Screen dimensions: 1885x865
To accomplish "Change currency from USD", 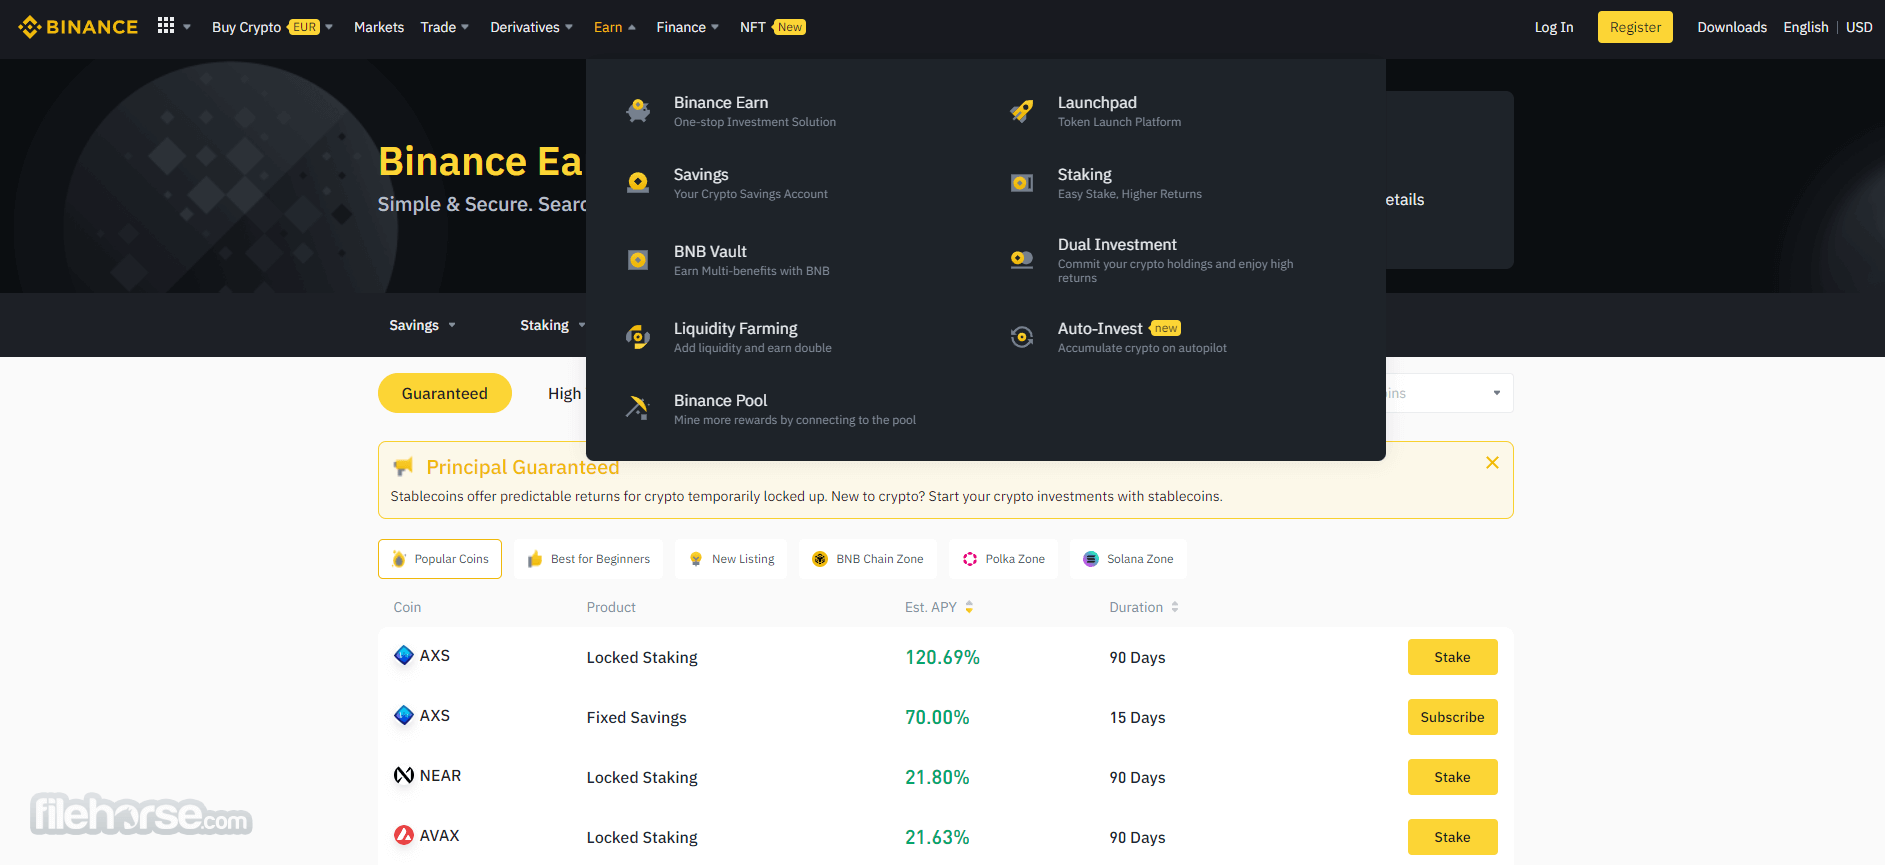I will click(1859, 27).
